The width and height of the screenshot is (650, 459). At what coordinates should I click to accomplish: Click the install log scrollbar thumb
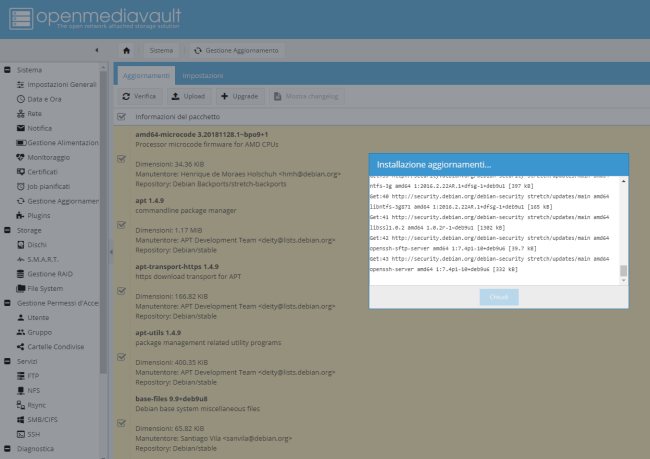[623, 271]
